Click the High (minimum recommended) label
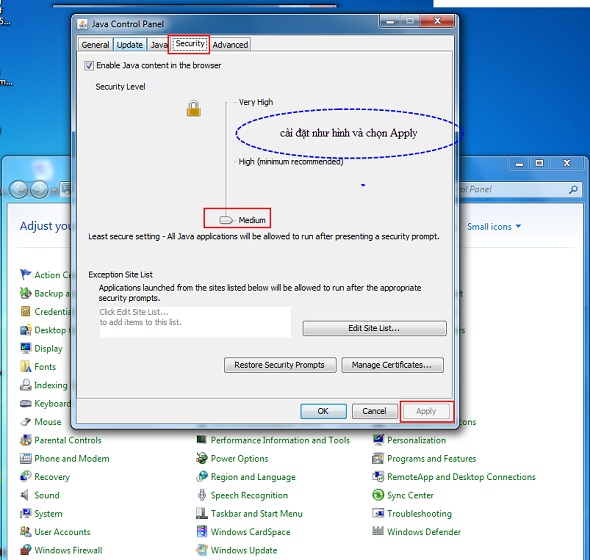 click(x=291, y=161)
